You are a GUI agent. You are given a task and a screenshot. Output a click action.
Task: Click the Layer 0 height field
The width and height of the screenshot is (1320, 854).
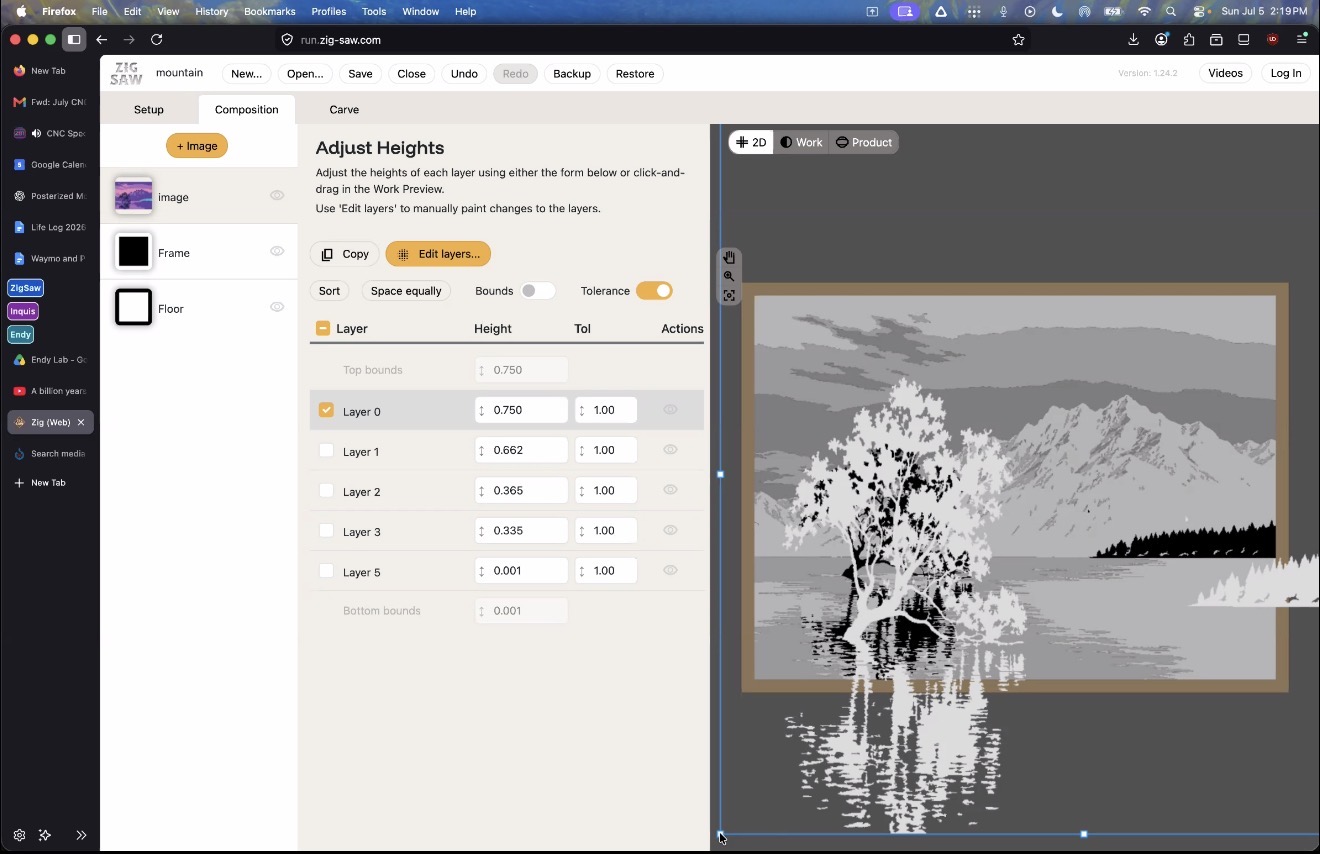[522, 410]
